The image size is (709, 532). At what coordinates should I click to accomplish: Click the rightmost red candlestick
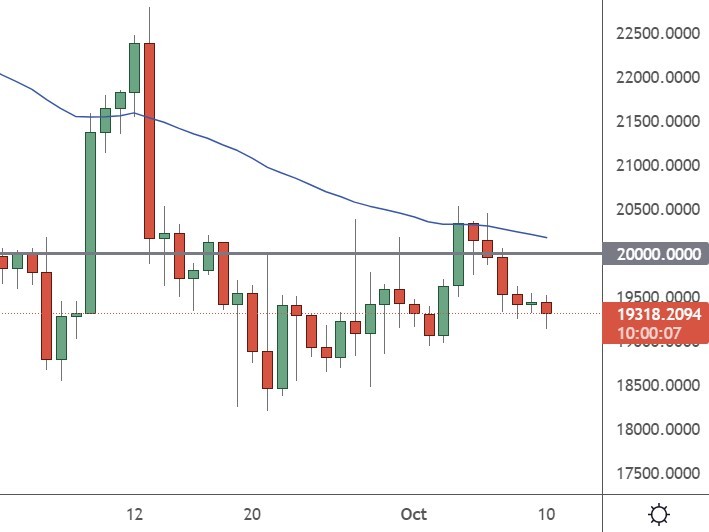click(546, 308)
